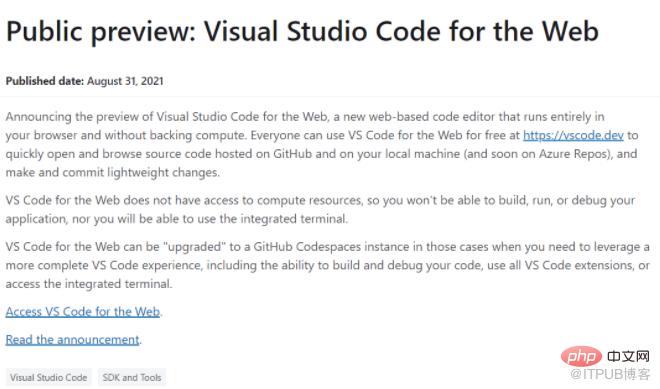Click the paragraph starting with Announcing the preview
Image resolution: width=660 pixels, height=389 pixels.
[x=322, y=144]
